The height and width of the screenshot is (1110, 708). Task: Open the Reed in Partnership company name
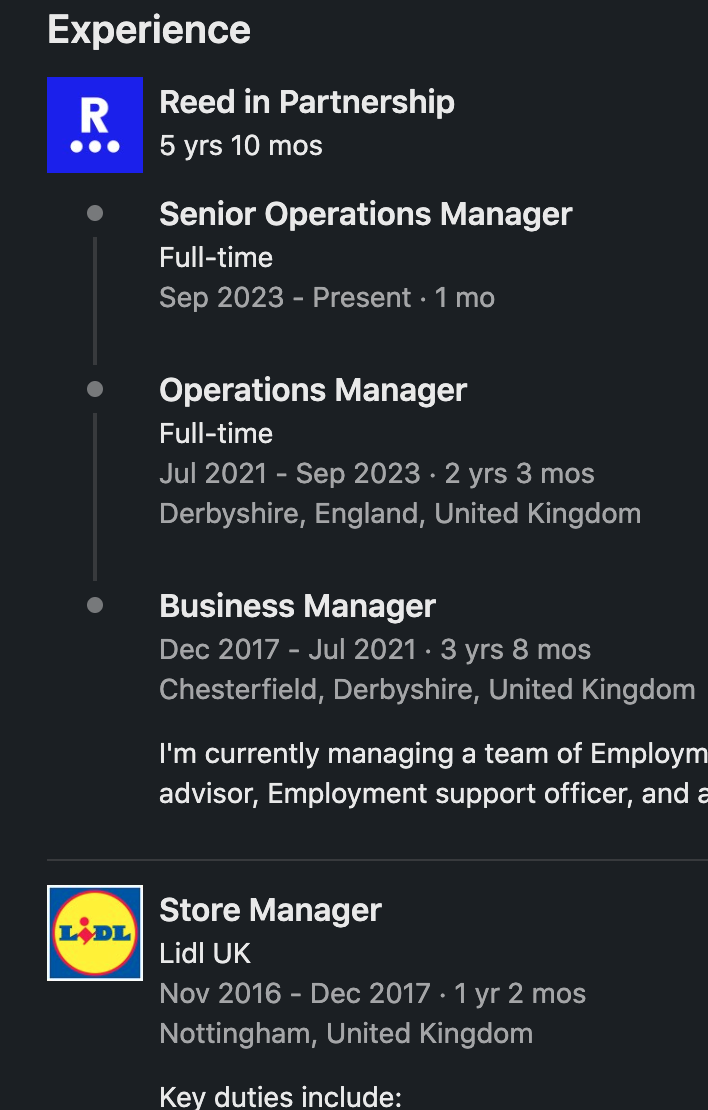pyautogui.click(x=307, y=102)
